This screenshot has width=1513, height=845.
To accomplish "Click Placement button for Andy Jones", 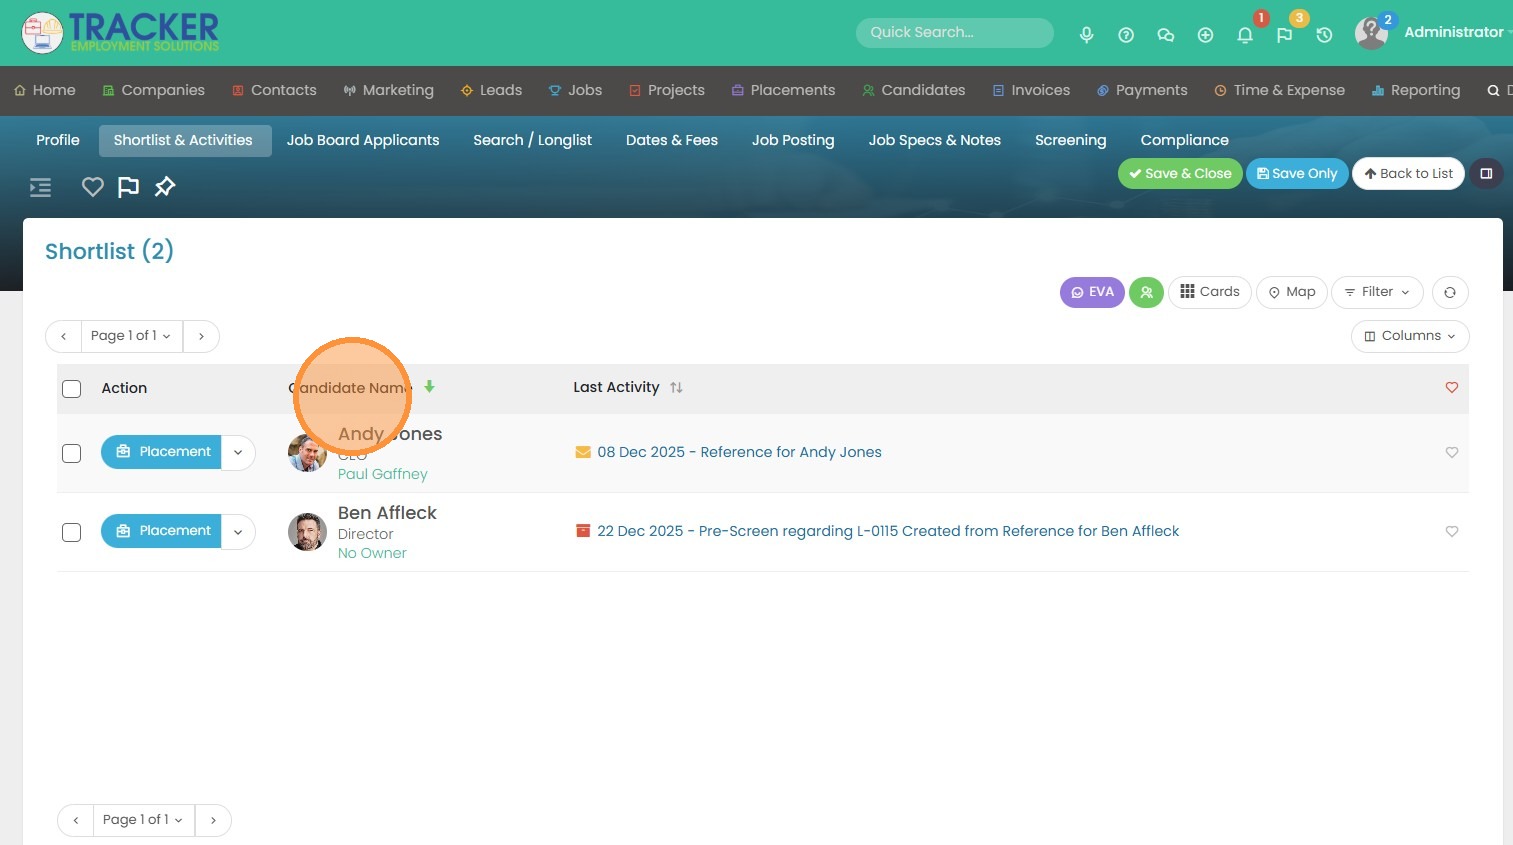I will 161,452.
